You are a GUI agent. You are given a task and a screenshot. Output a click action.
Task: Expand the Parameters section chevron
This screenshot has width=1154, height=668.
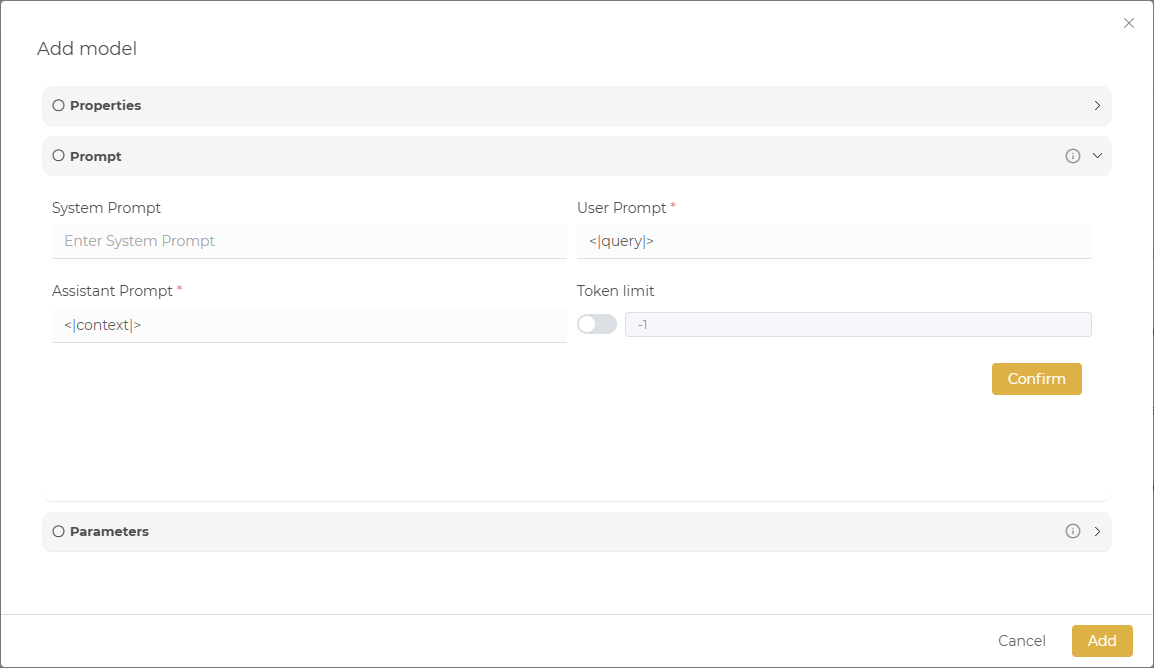click(1097, 531)
